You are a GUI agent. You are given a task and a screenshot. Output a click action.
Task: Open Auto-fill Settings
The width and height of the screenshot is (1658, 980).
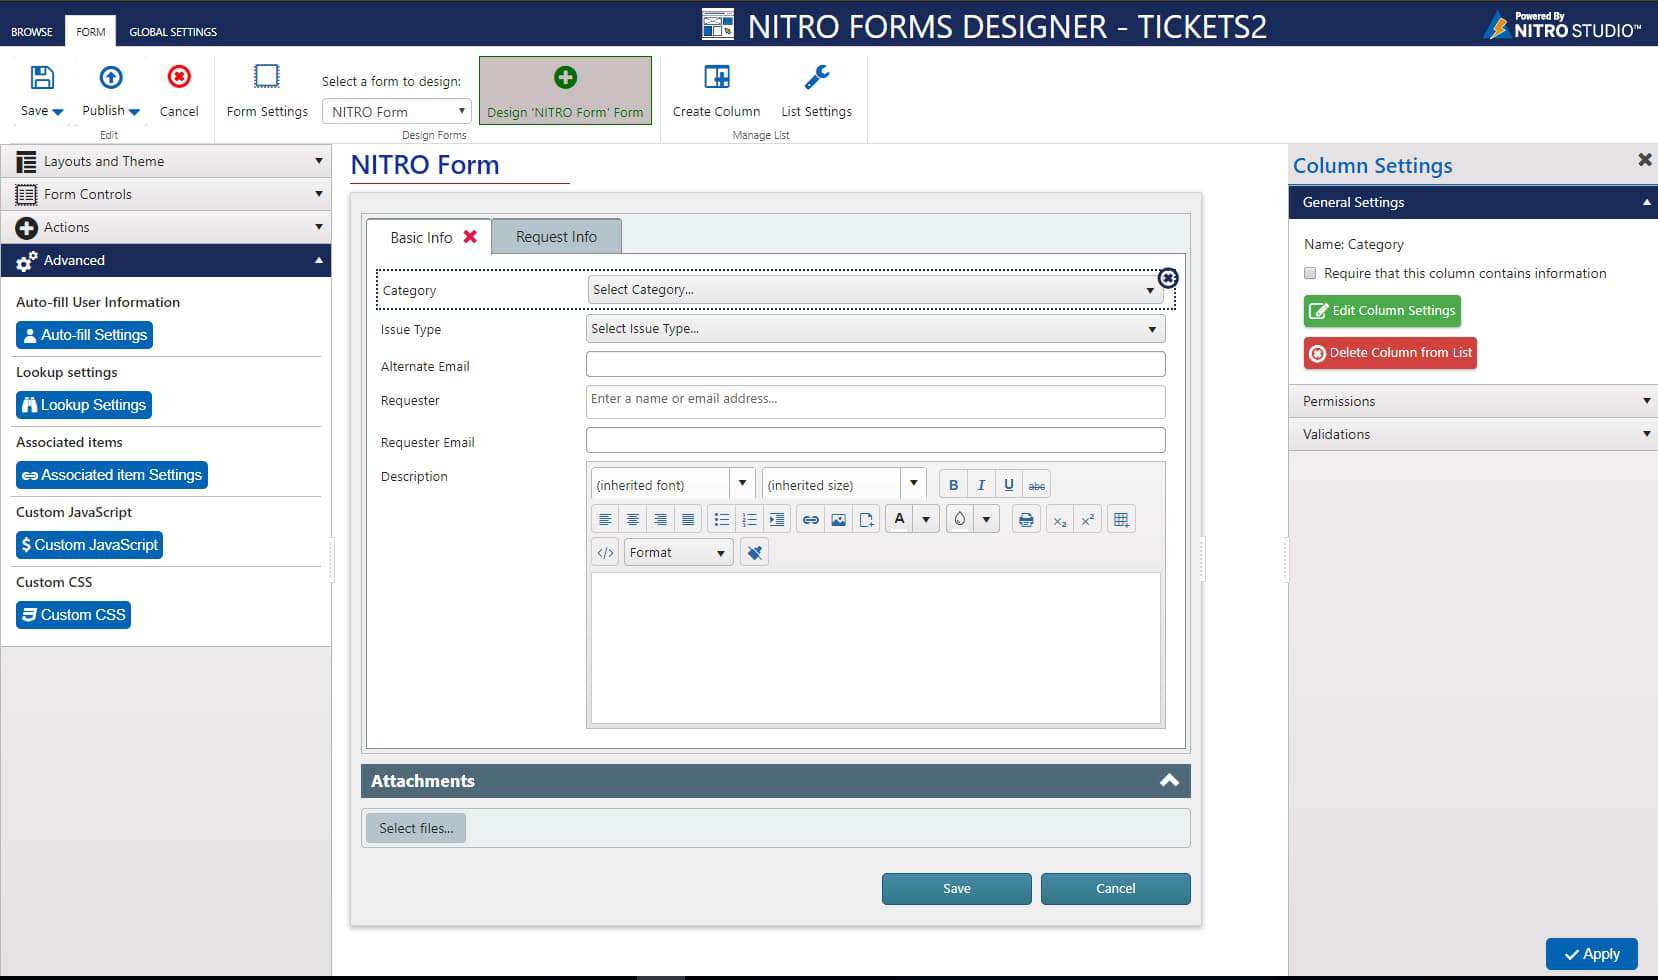84,335
